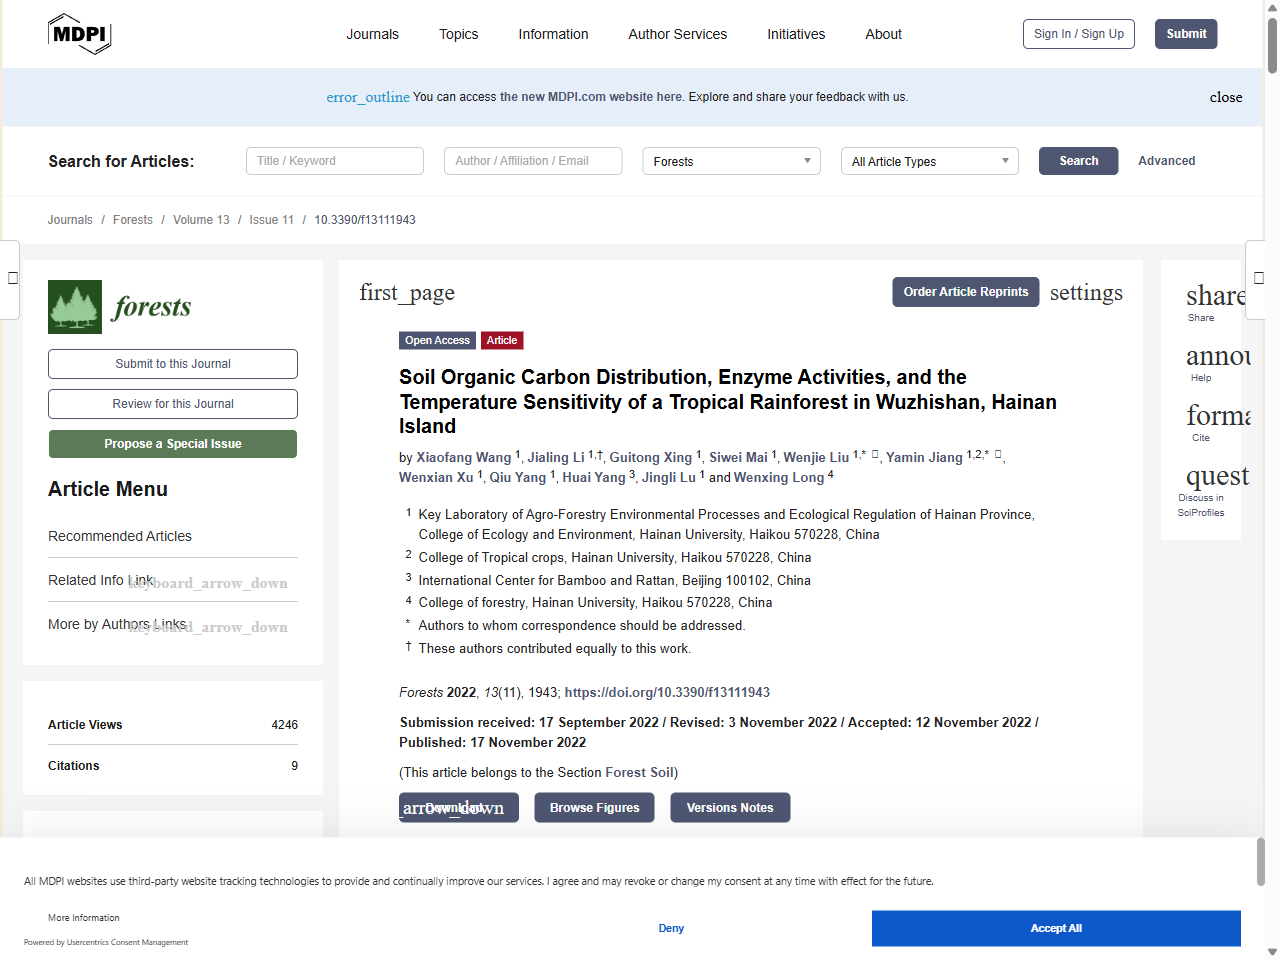Click the Title / Keyword search field

334,161
